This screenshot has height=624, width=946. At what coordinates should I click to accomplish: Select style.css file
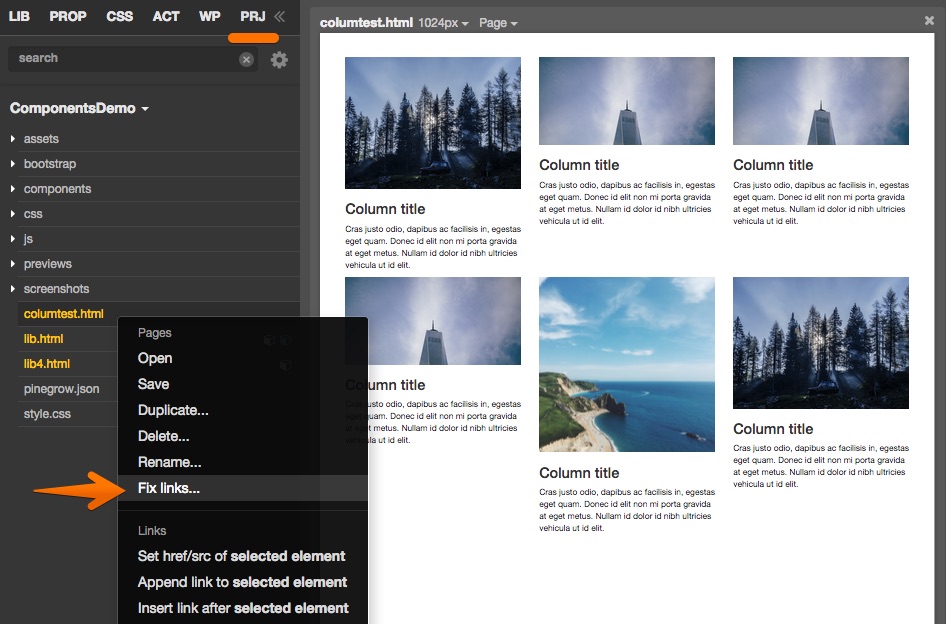[47, 414]
